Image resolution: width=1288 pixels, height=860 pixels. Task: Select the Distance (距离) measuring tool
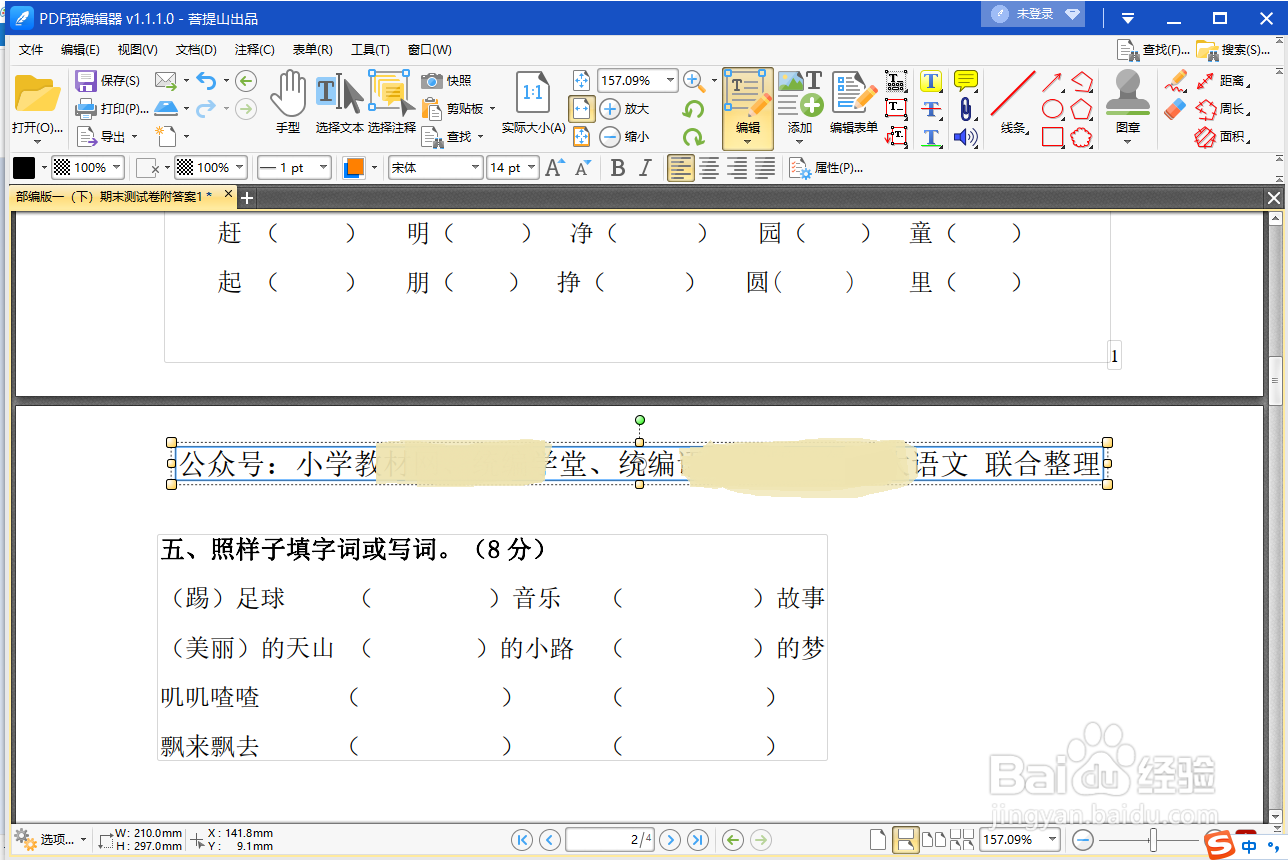click(x=1222, y=81)
